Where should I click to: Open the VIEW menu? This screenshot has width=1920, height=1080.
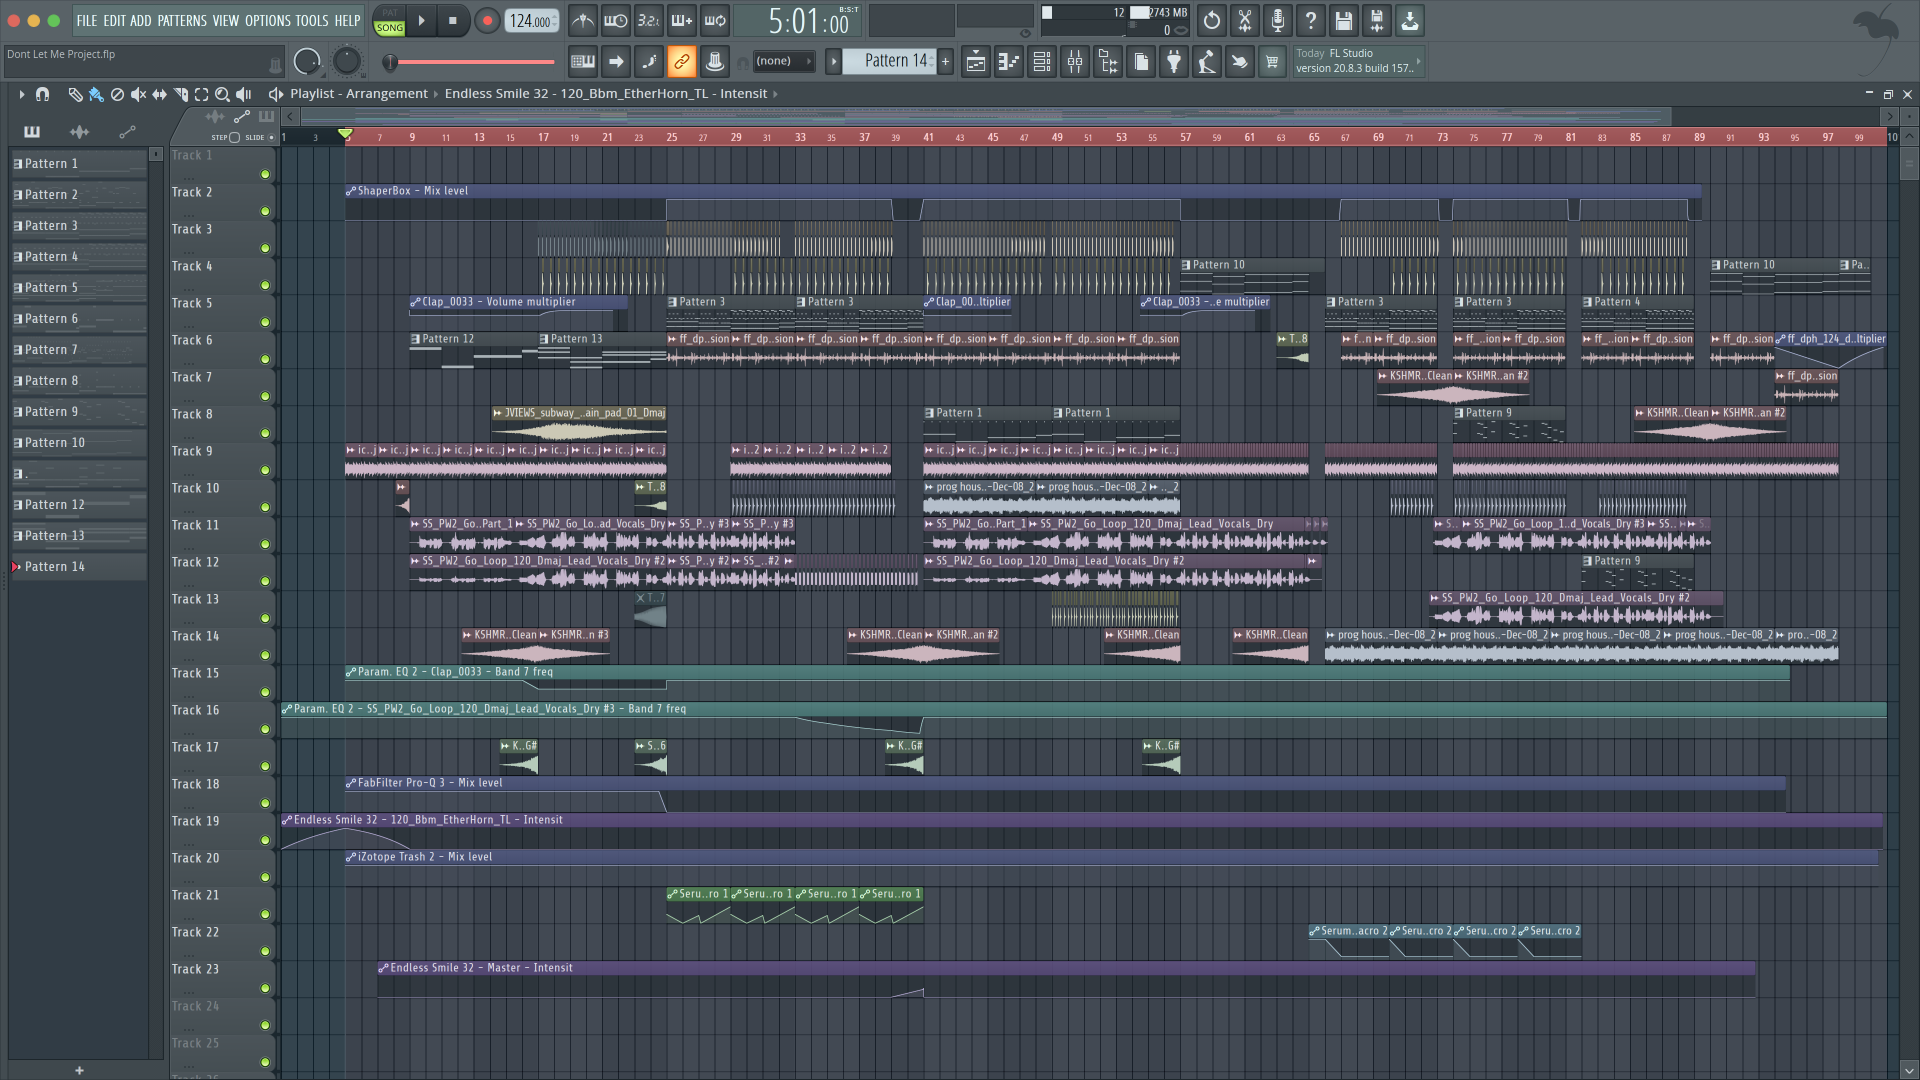pos(226,20)
